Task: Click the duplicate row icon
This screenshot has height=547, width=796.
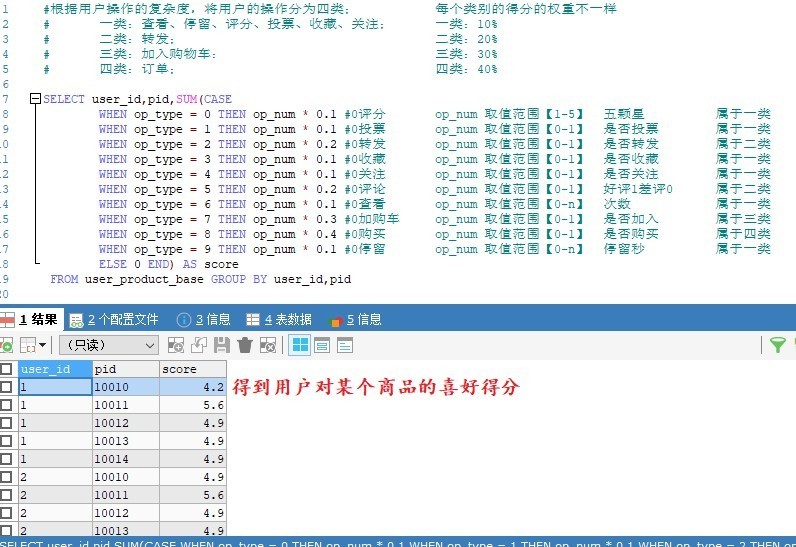Action: point(198,345)
